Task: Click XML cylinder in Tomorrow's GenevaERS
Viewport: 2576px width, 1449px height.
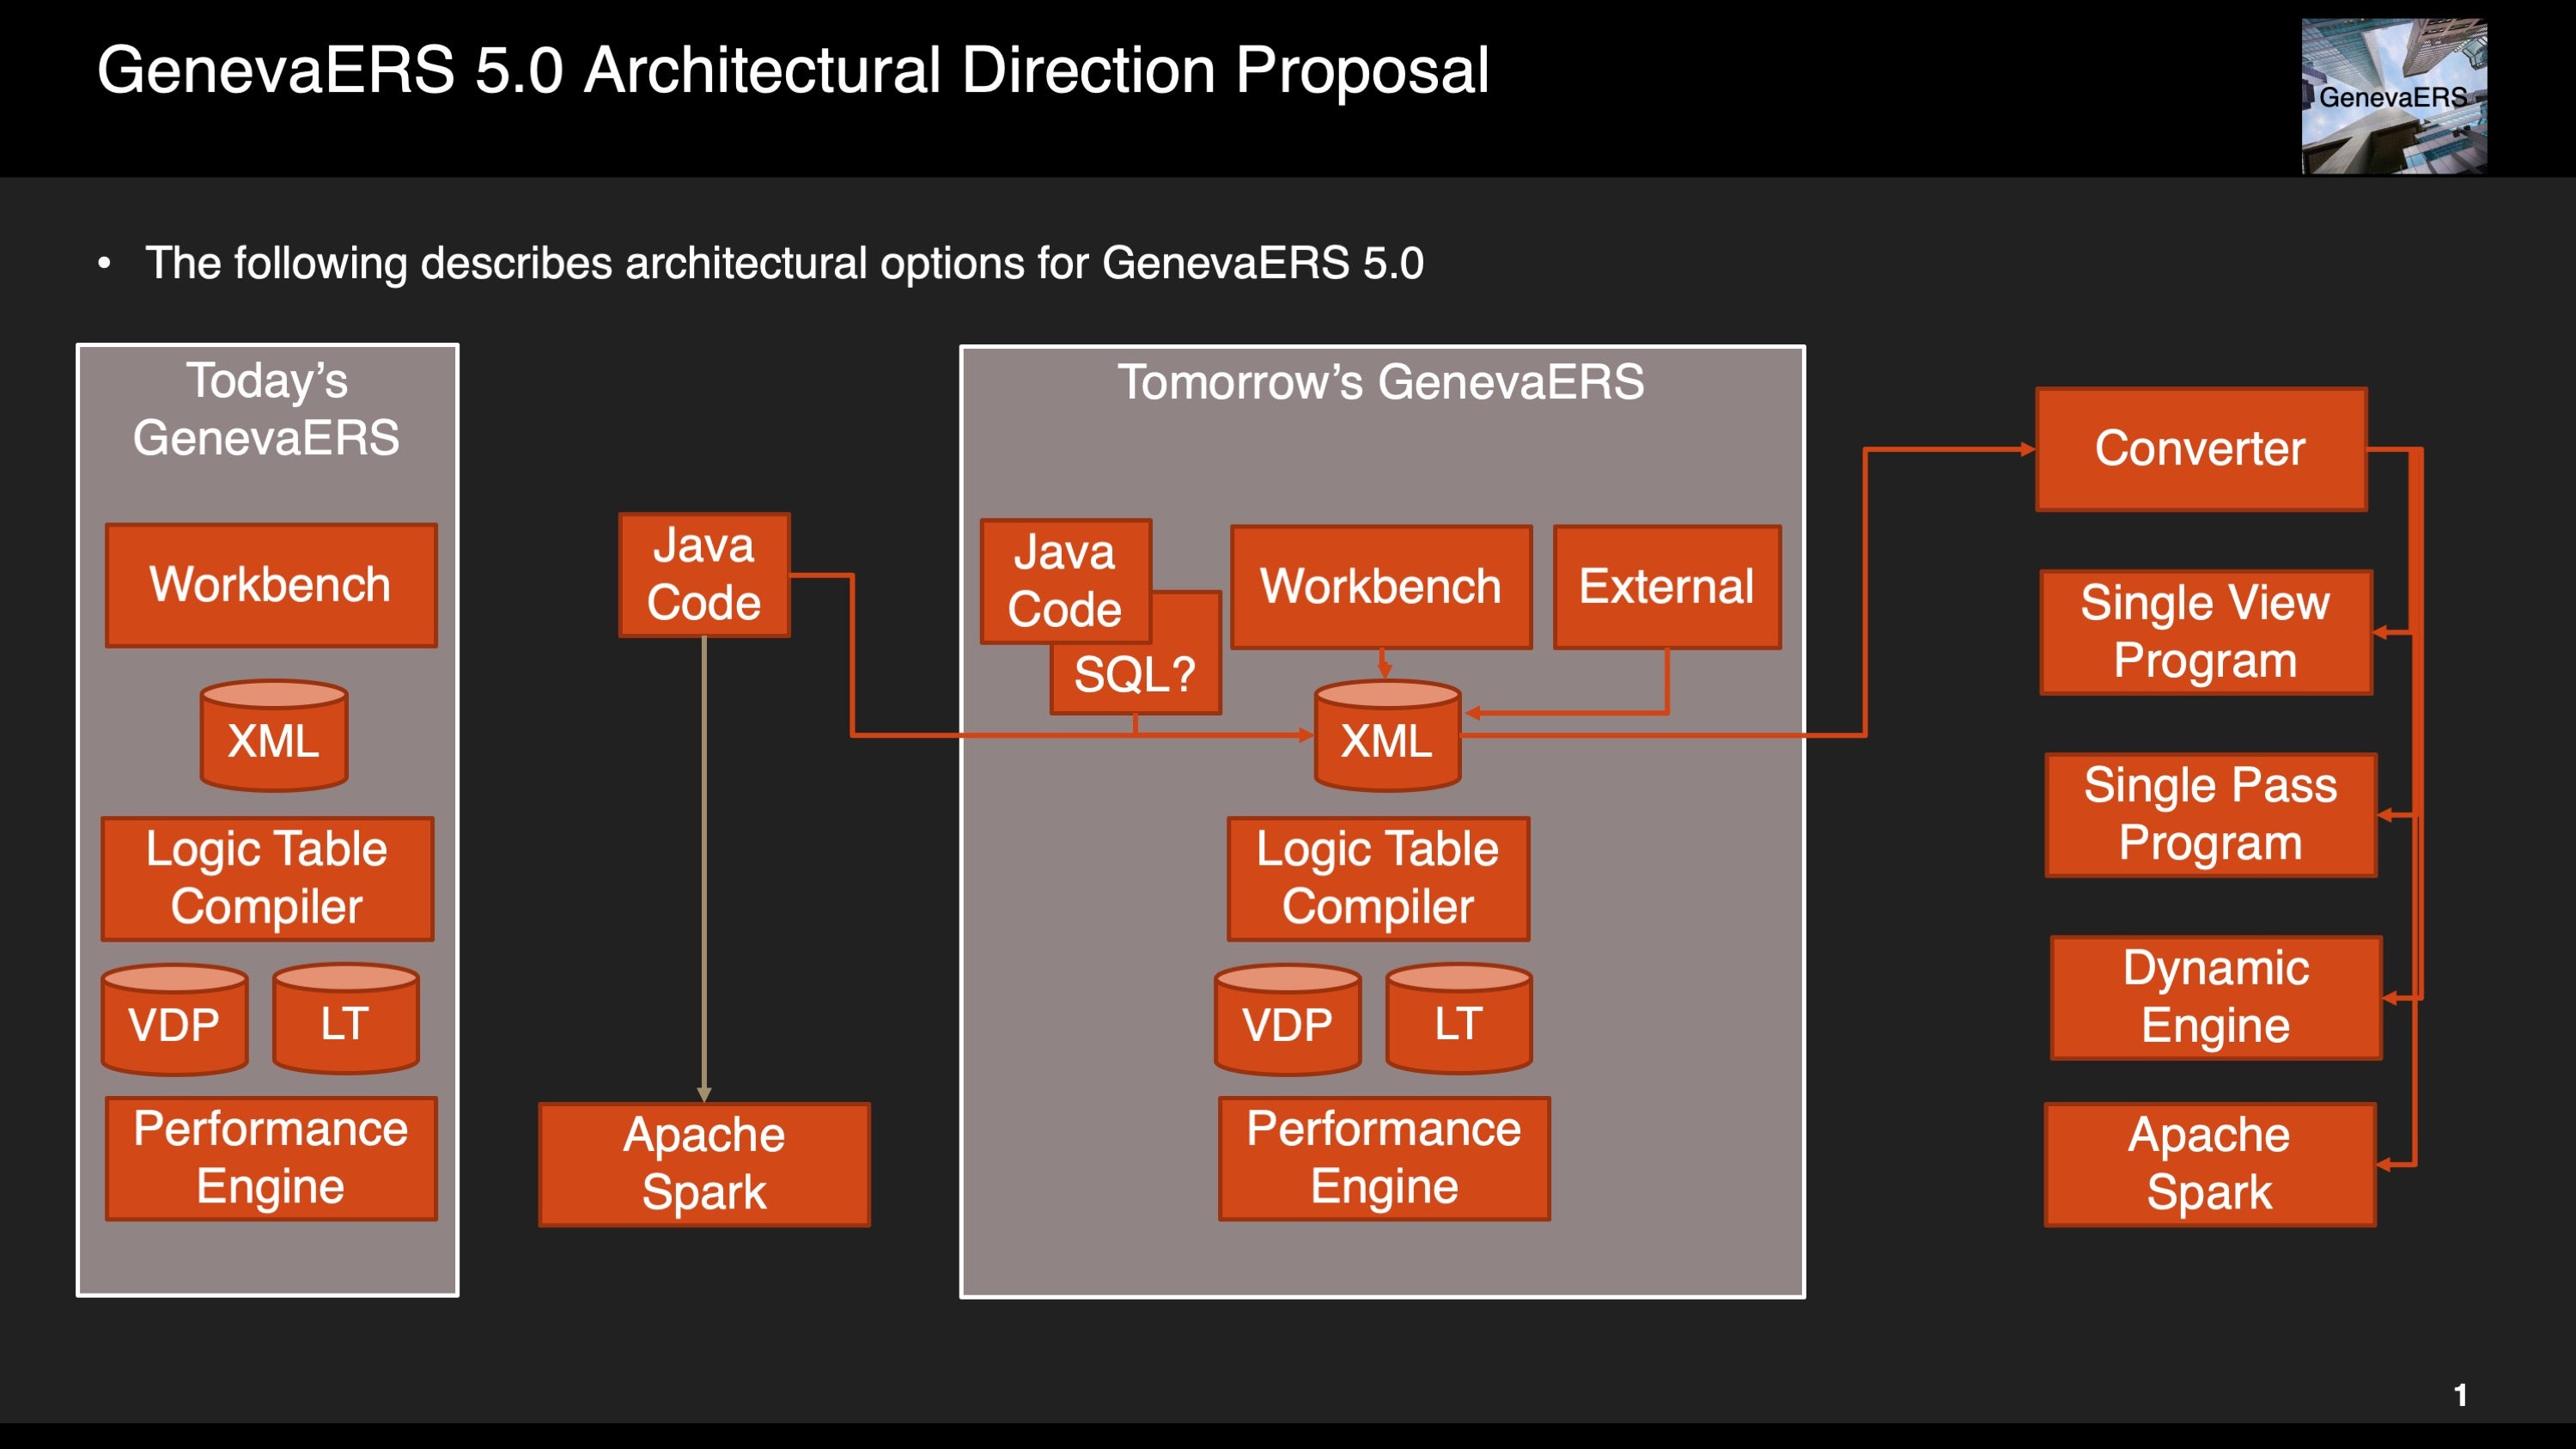Action: click(1388, 735)
